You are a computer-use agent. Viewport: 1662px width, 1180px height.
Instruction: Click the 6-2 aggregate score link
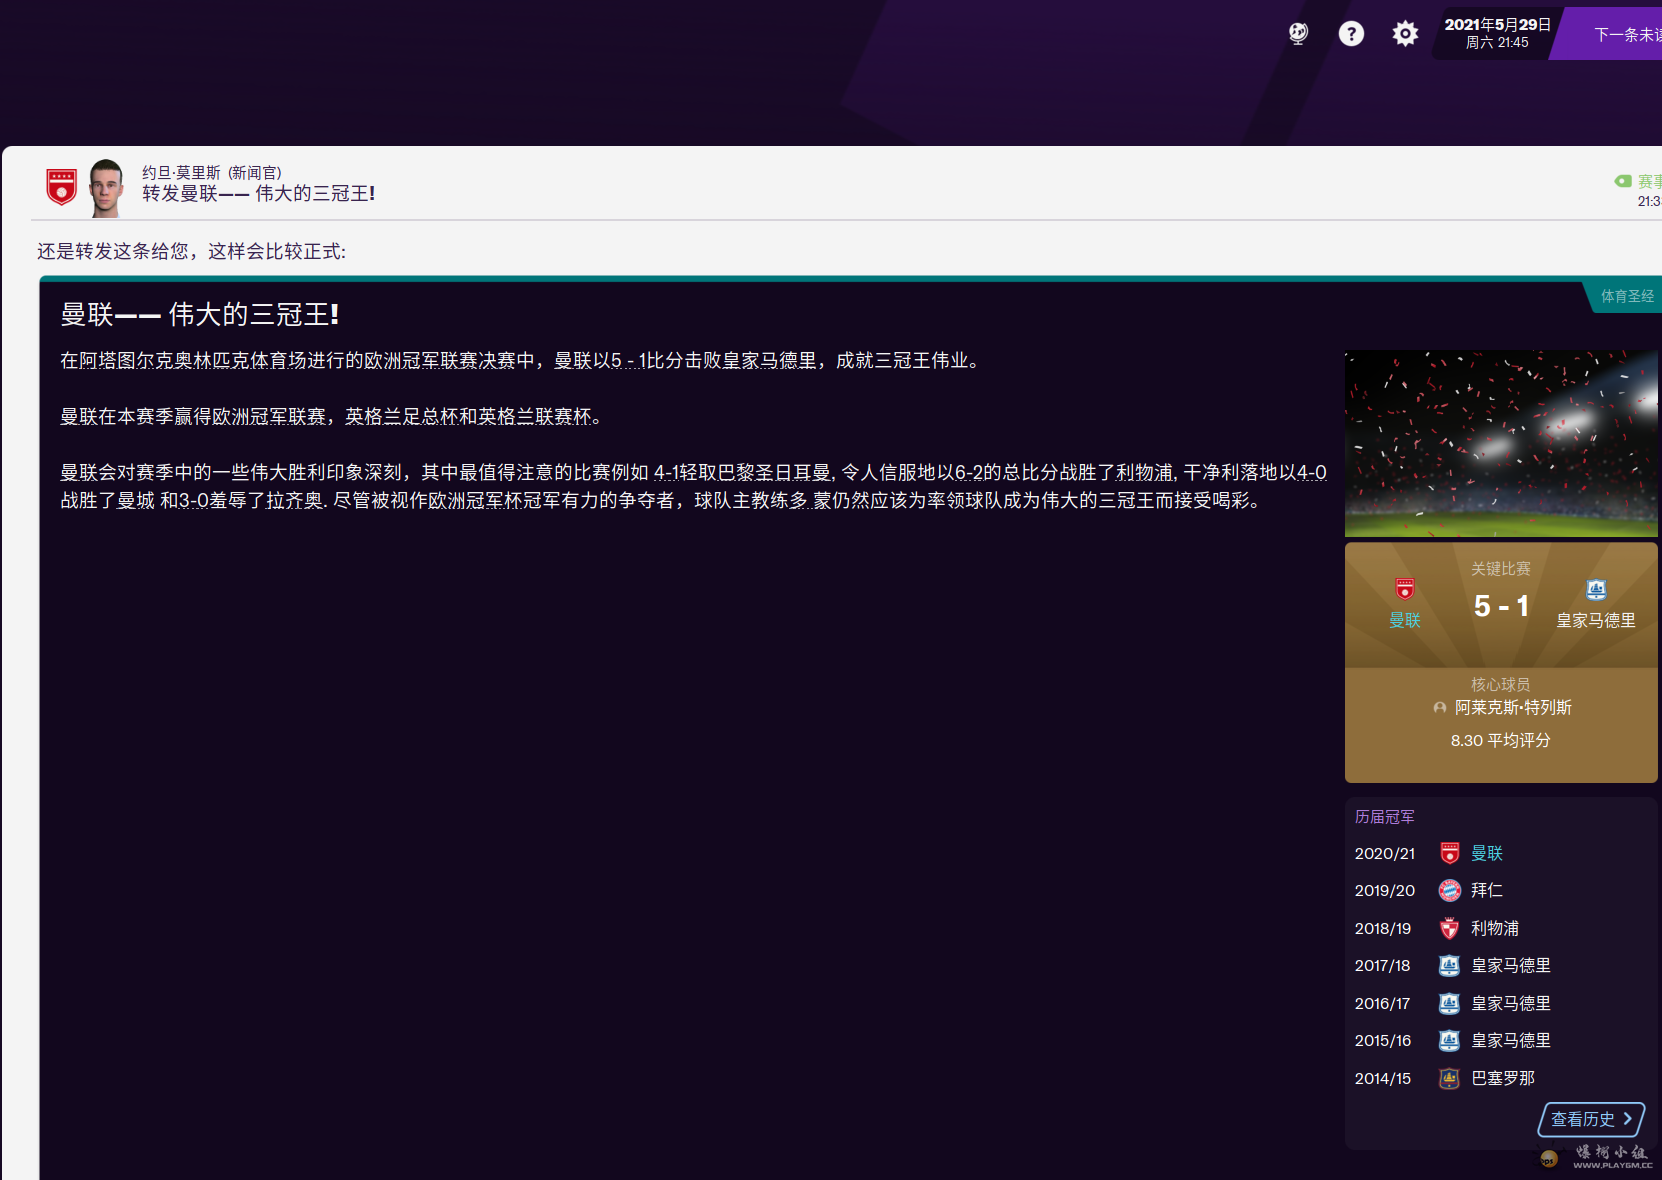(969, 472)
